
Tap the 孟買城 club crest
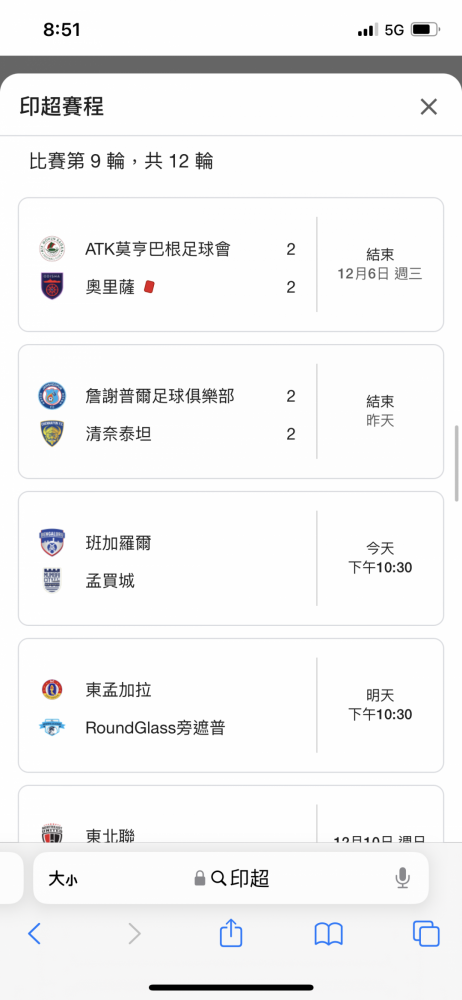(x=52, y=580)
